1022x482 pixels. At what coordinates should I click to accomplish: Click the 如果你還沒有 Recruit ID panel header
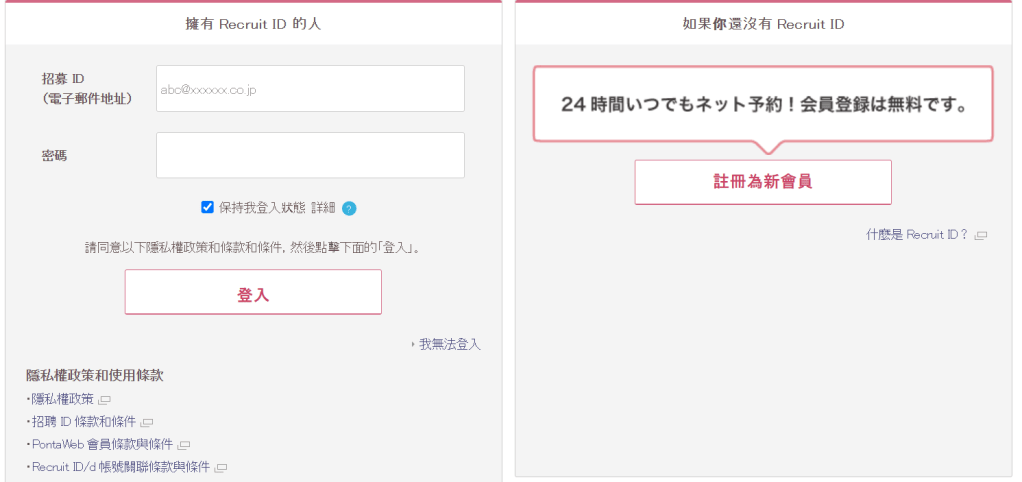coord(763,24)
